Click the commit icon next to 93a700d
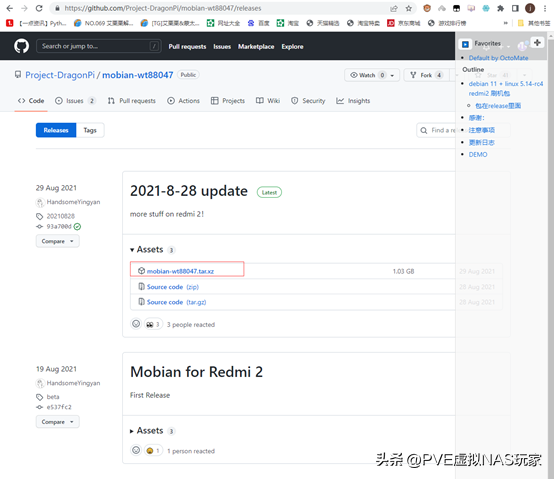Image resolution: width=554 pixels, height=479 pixels. point(40,226)
